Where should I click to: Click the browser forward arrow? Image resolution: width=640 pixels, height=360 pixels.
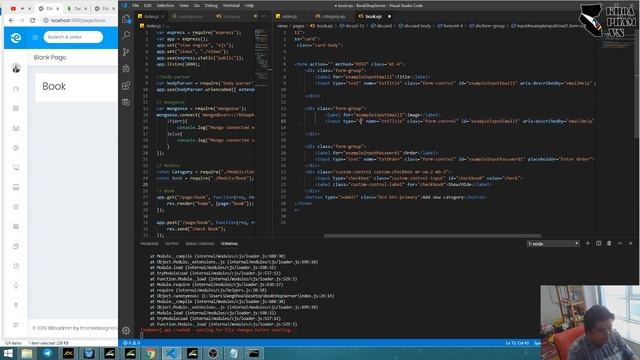(22, 20)
